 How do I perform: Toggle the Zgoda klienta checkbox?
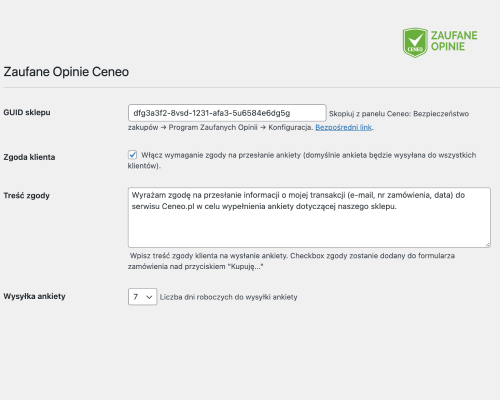(x=132, y=155)
